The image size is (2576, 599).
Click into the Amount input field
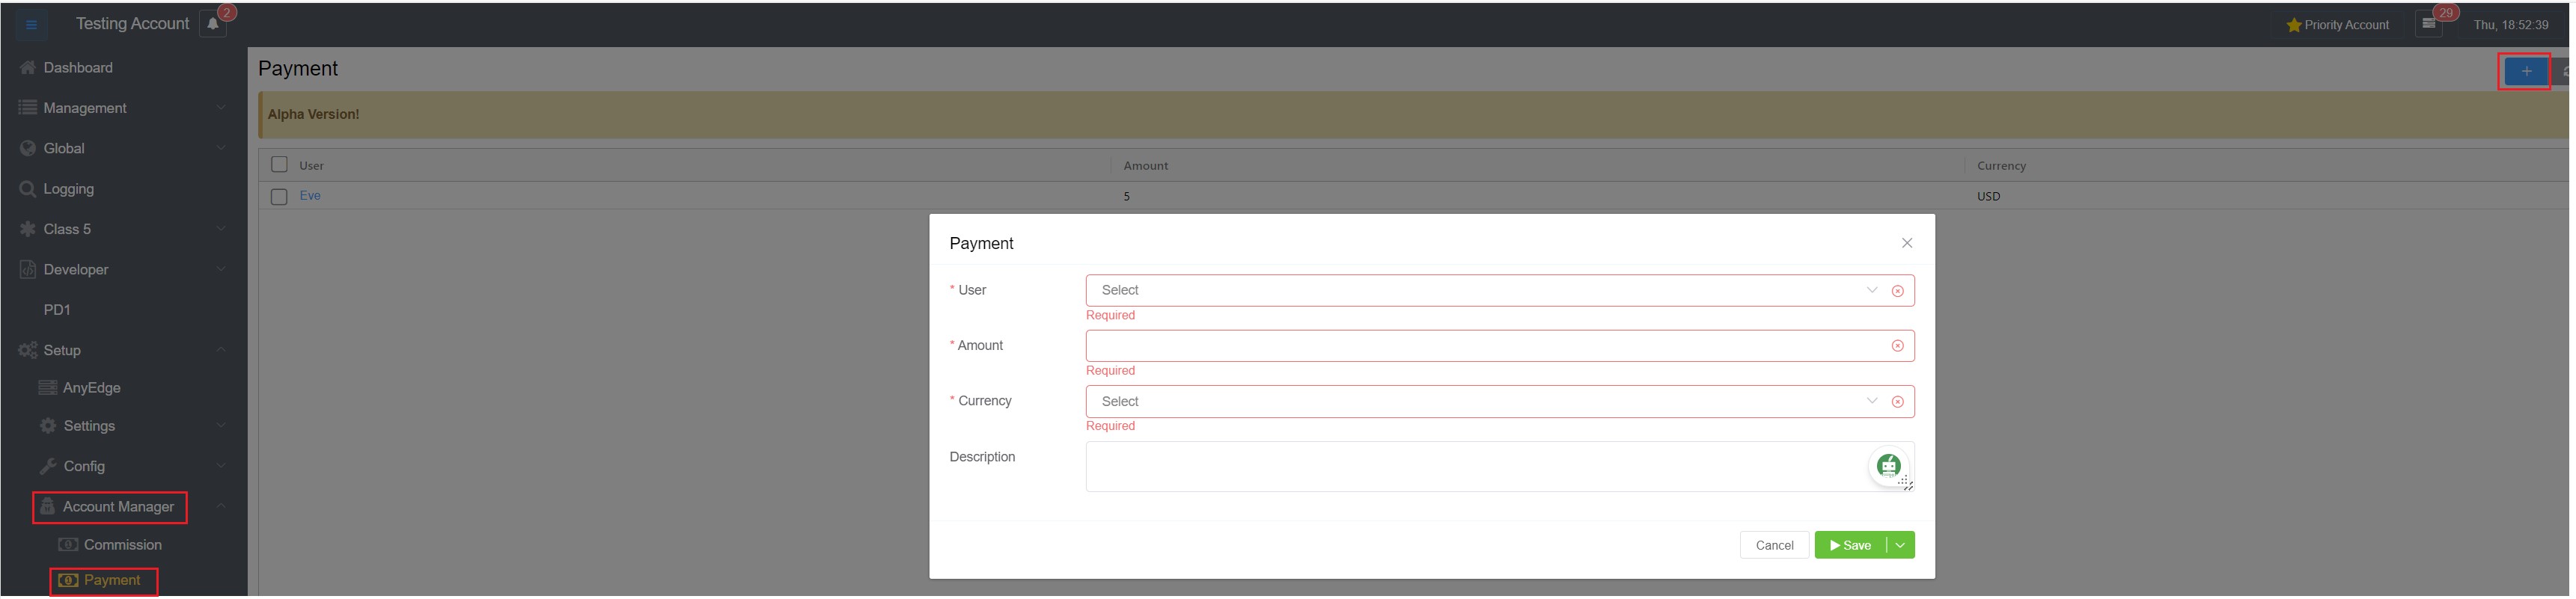(x=1480, y=346)
